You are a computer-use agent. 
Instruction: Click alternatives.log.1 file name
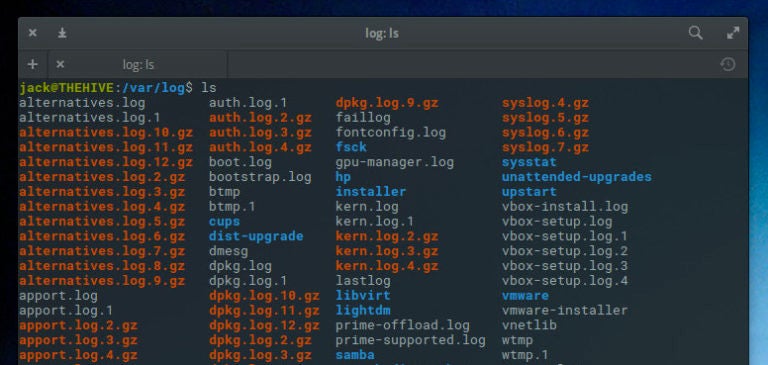point(90,118)
